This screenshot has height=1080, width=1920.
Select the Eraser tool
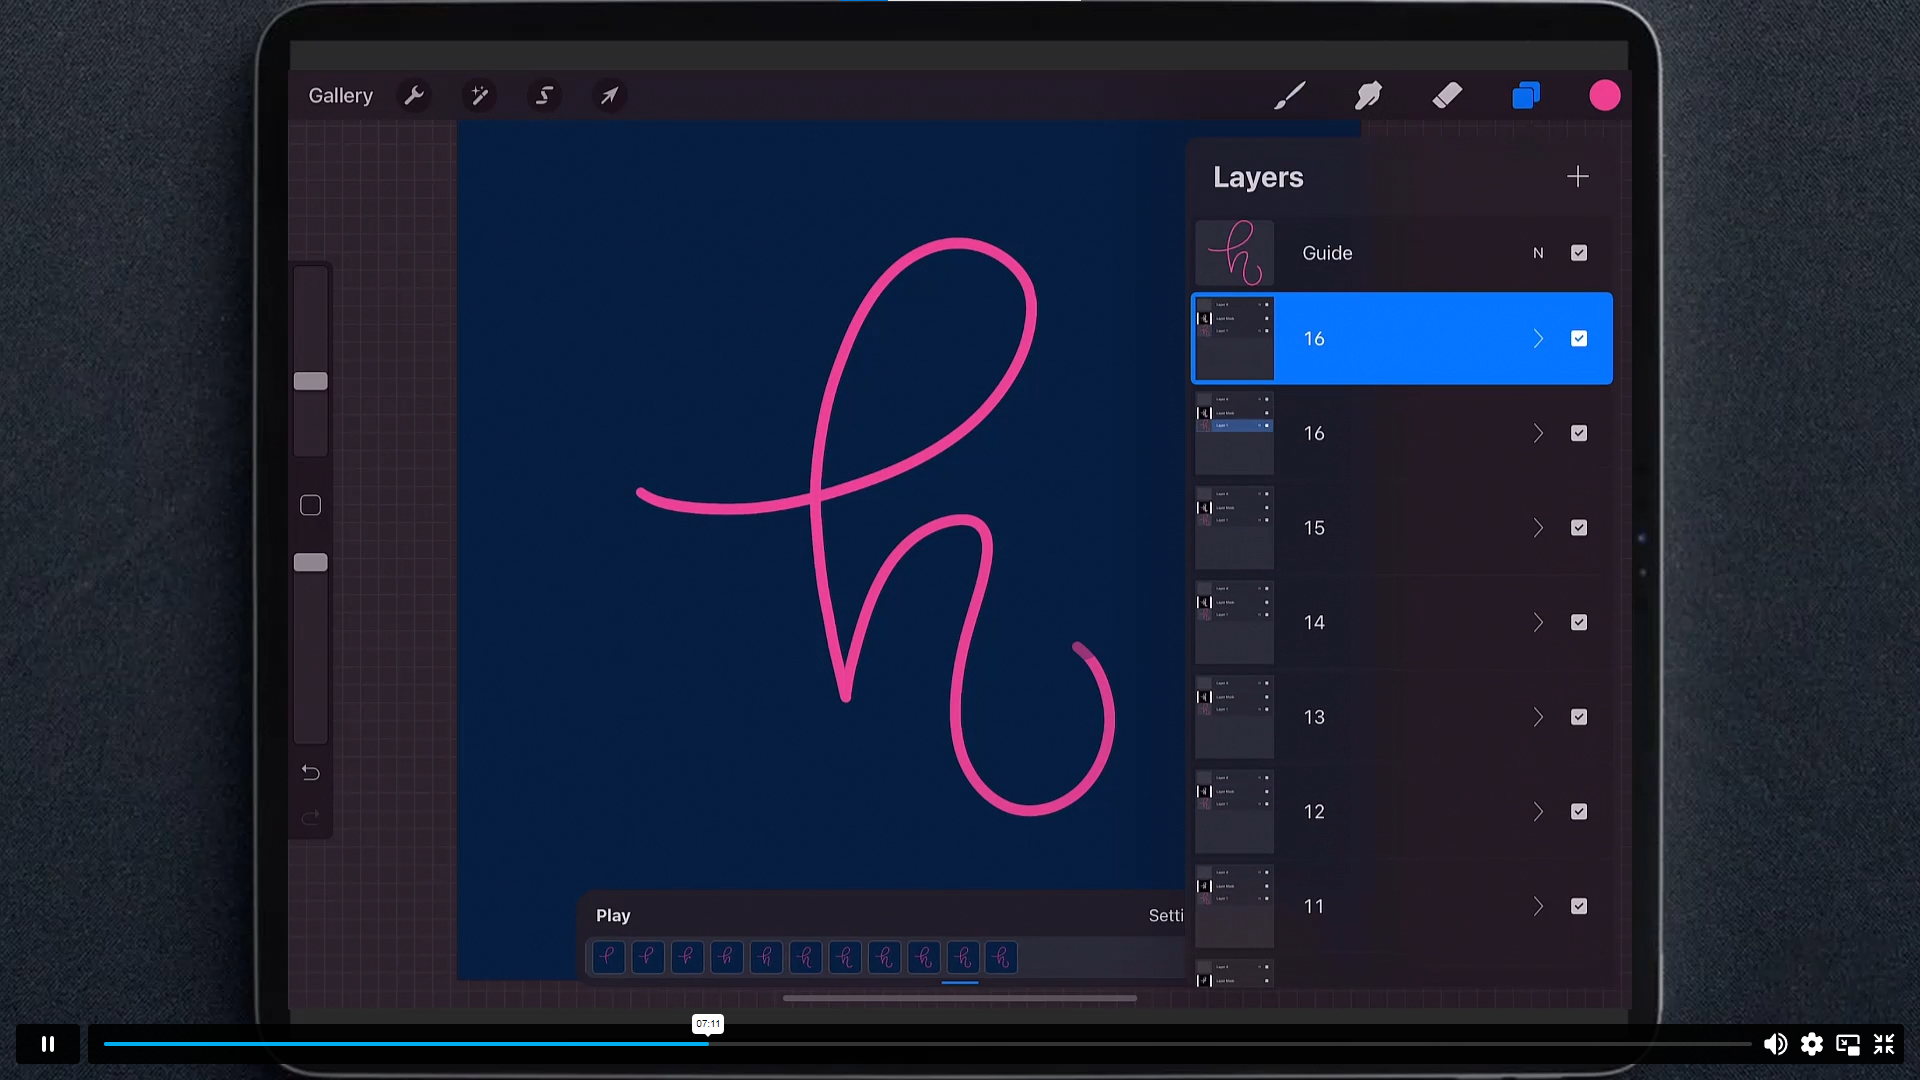(1446, 95)
